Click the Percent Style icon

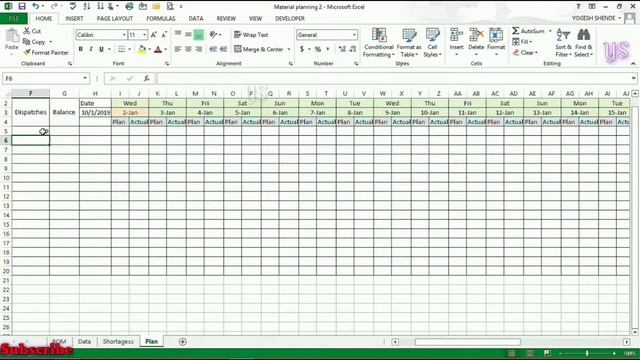(x=318, y=49)
